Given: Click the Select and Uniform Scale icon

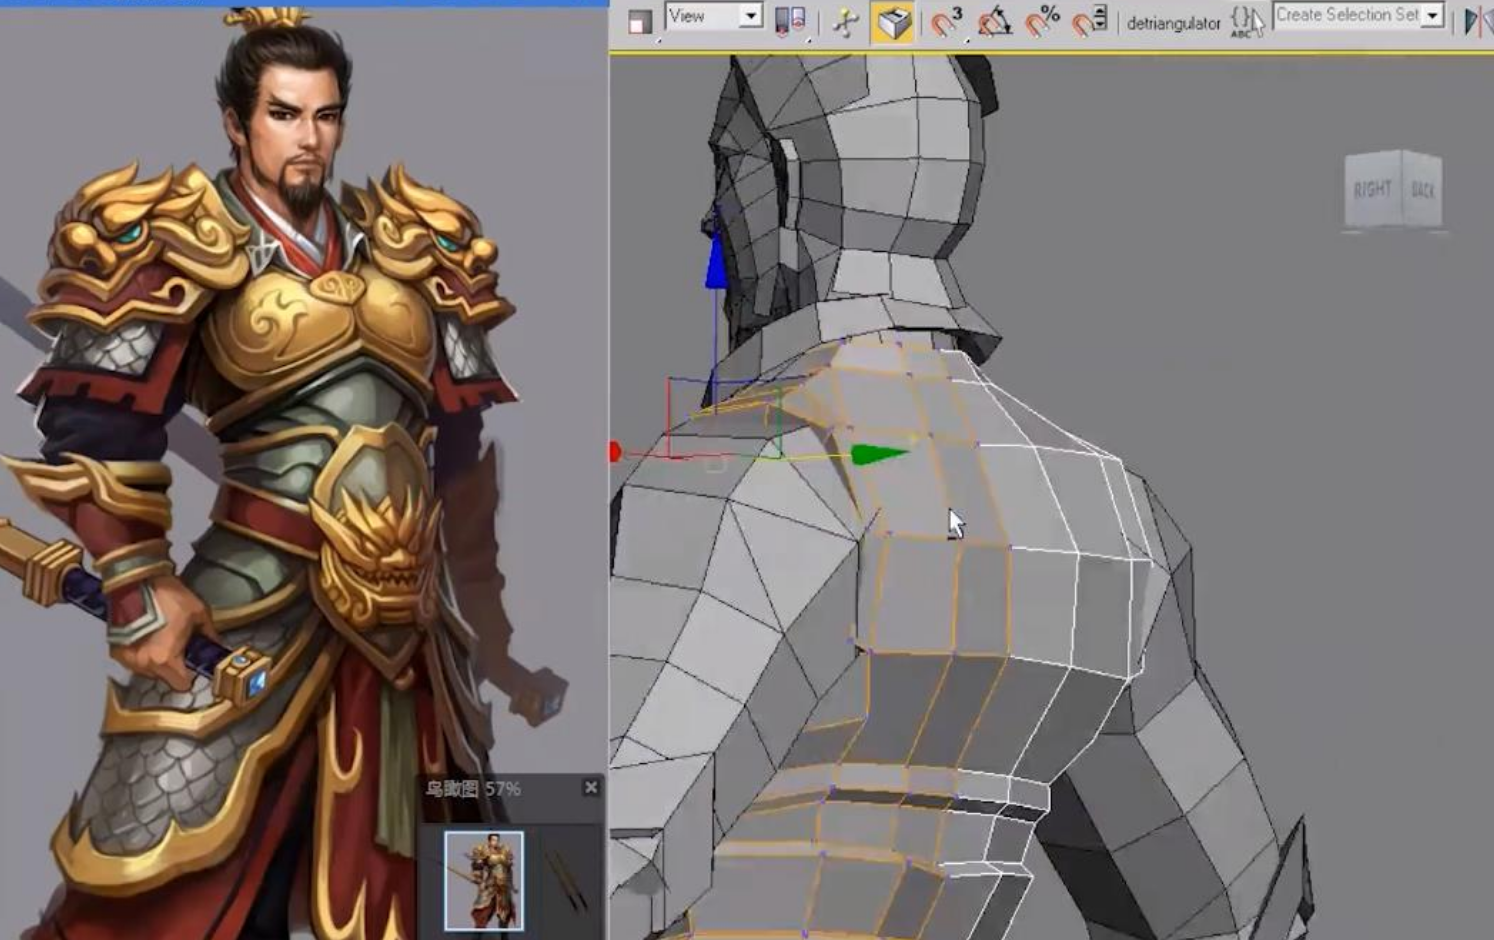Looking at the screenshot, I should (x=640, y=21).
